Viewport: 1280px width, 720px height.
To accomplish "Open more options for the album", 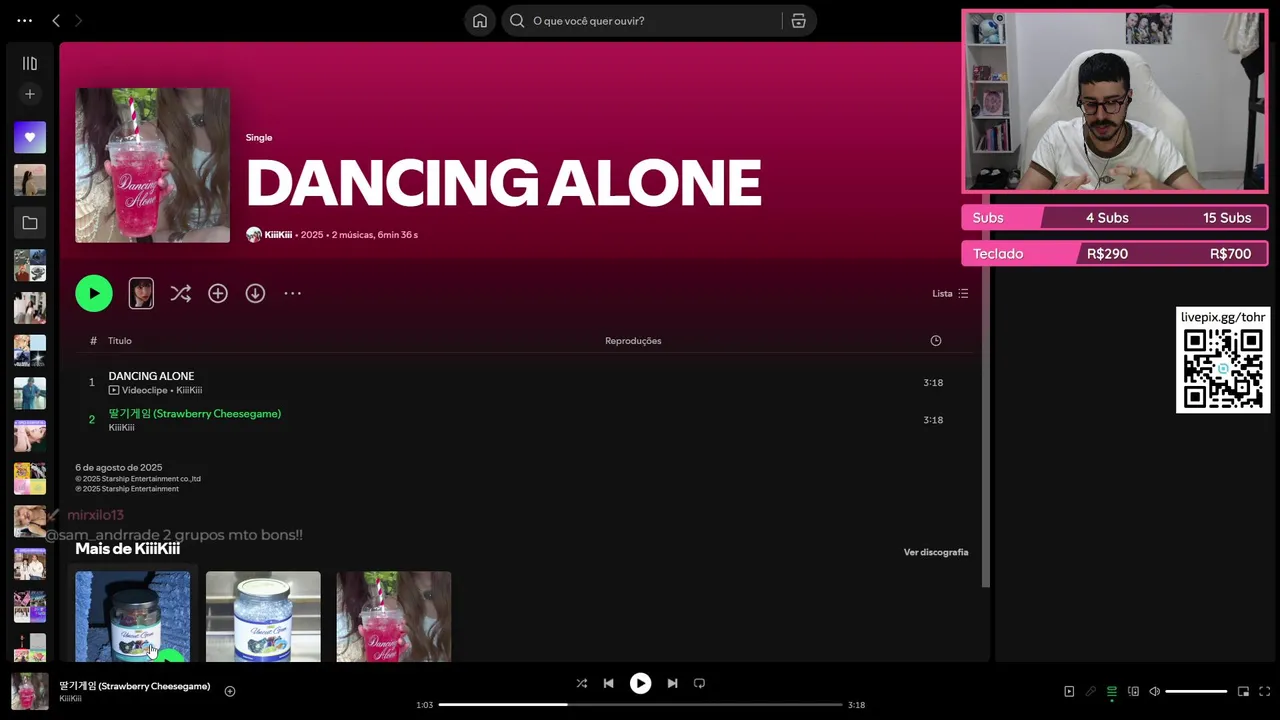I will (292, 293).
